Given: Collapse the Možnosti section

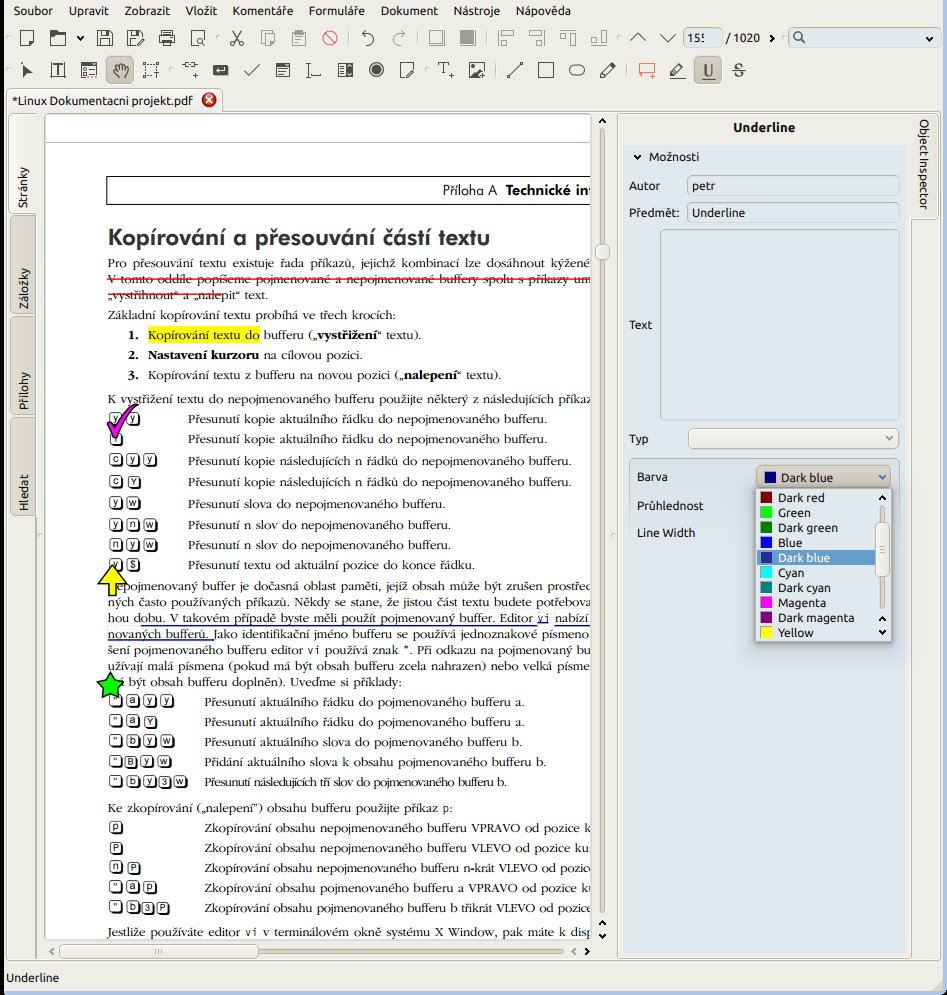Looking at the screenshot, I should tap(638, 157).
